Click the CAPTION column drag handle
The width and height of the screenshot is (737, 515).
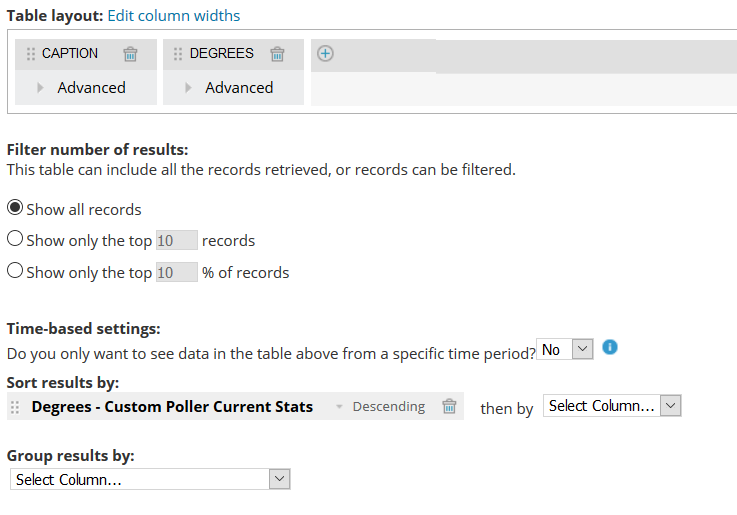click(30, 54)
